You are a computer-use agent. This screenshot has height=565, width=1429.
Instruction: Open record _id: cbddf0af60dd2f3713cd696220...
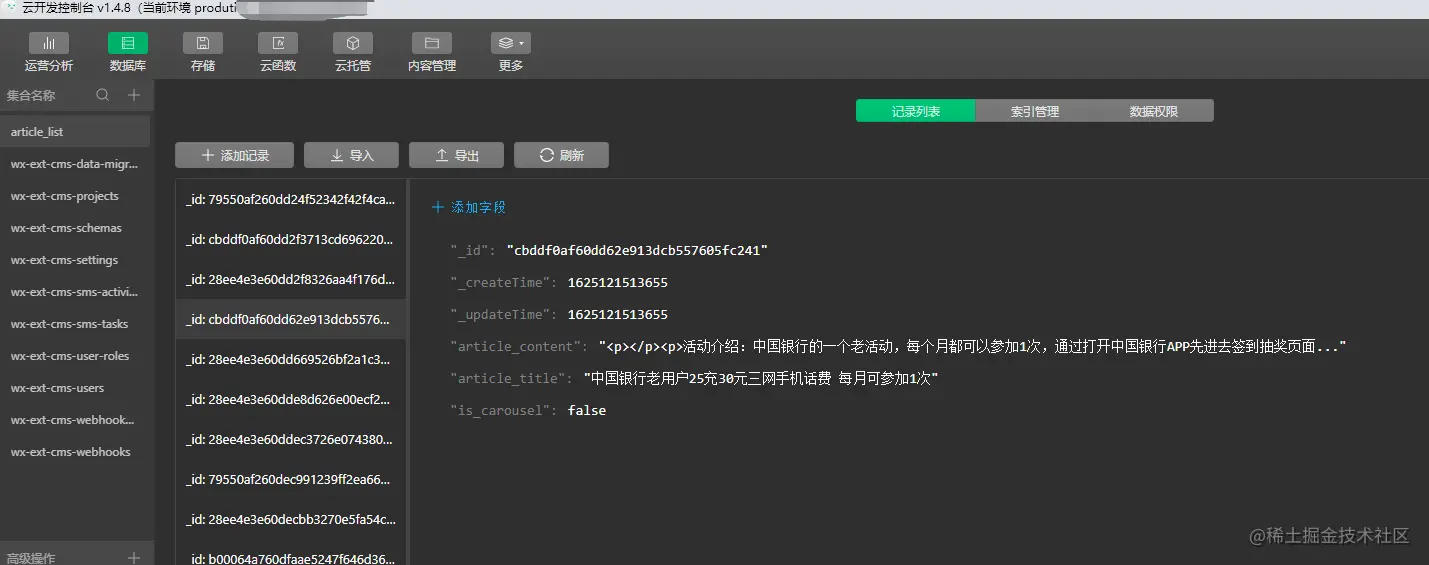coord(291,239)
